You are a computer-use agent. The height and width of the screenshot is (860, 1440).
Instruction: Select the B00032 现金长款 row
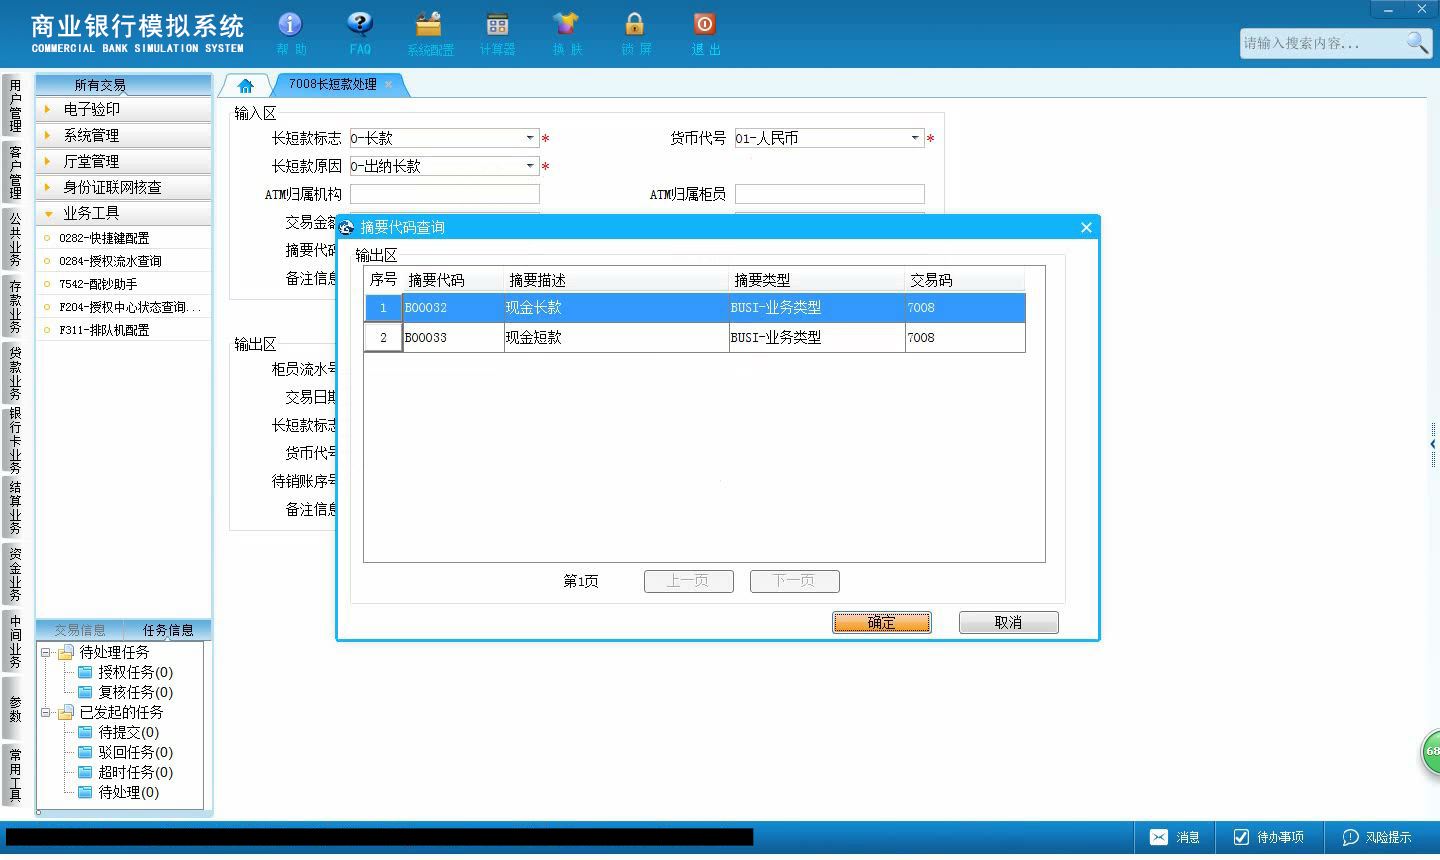694,308
